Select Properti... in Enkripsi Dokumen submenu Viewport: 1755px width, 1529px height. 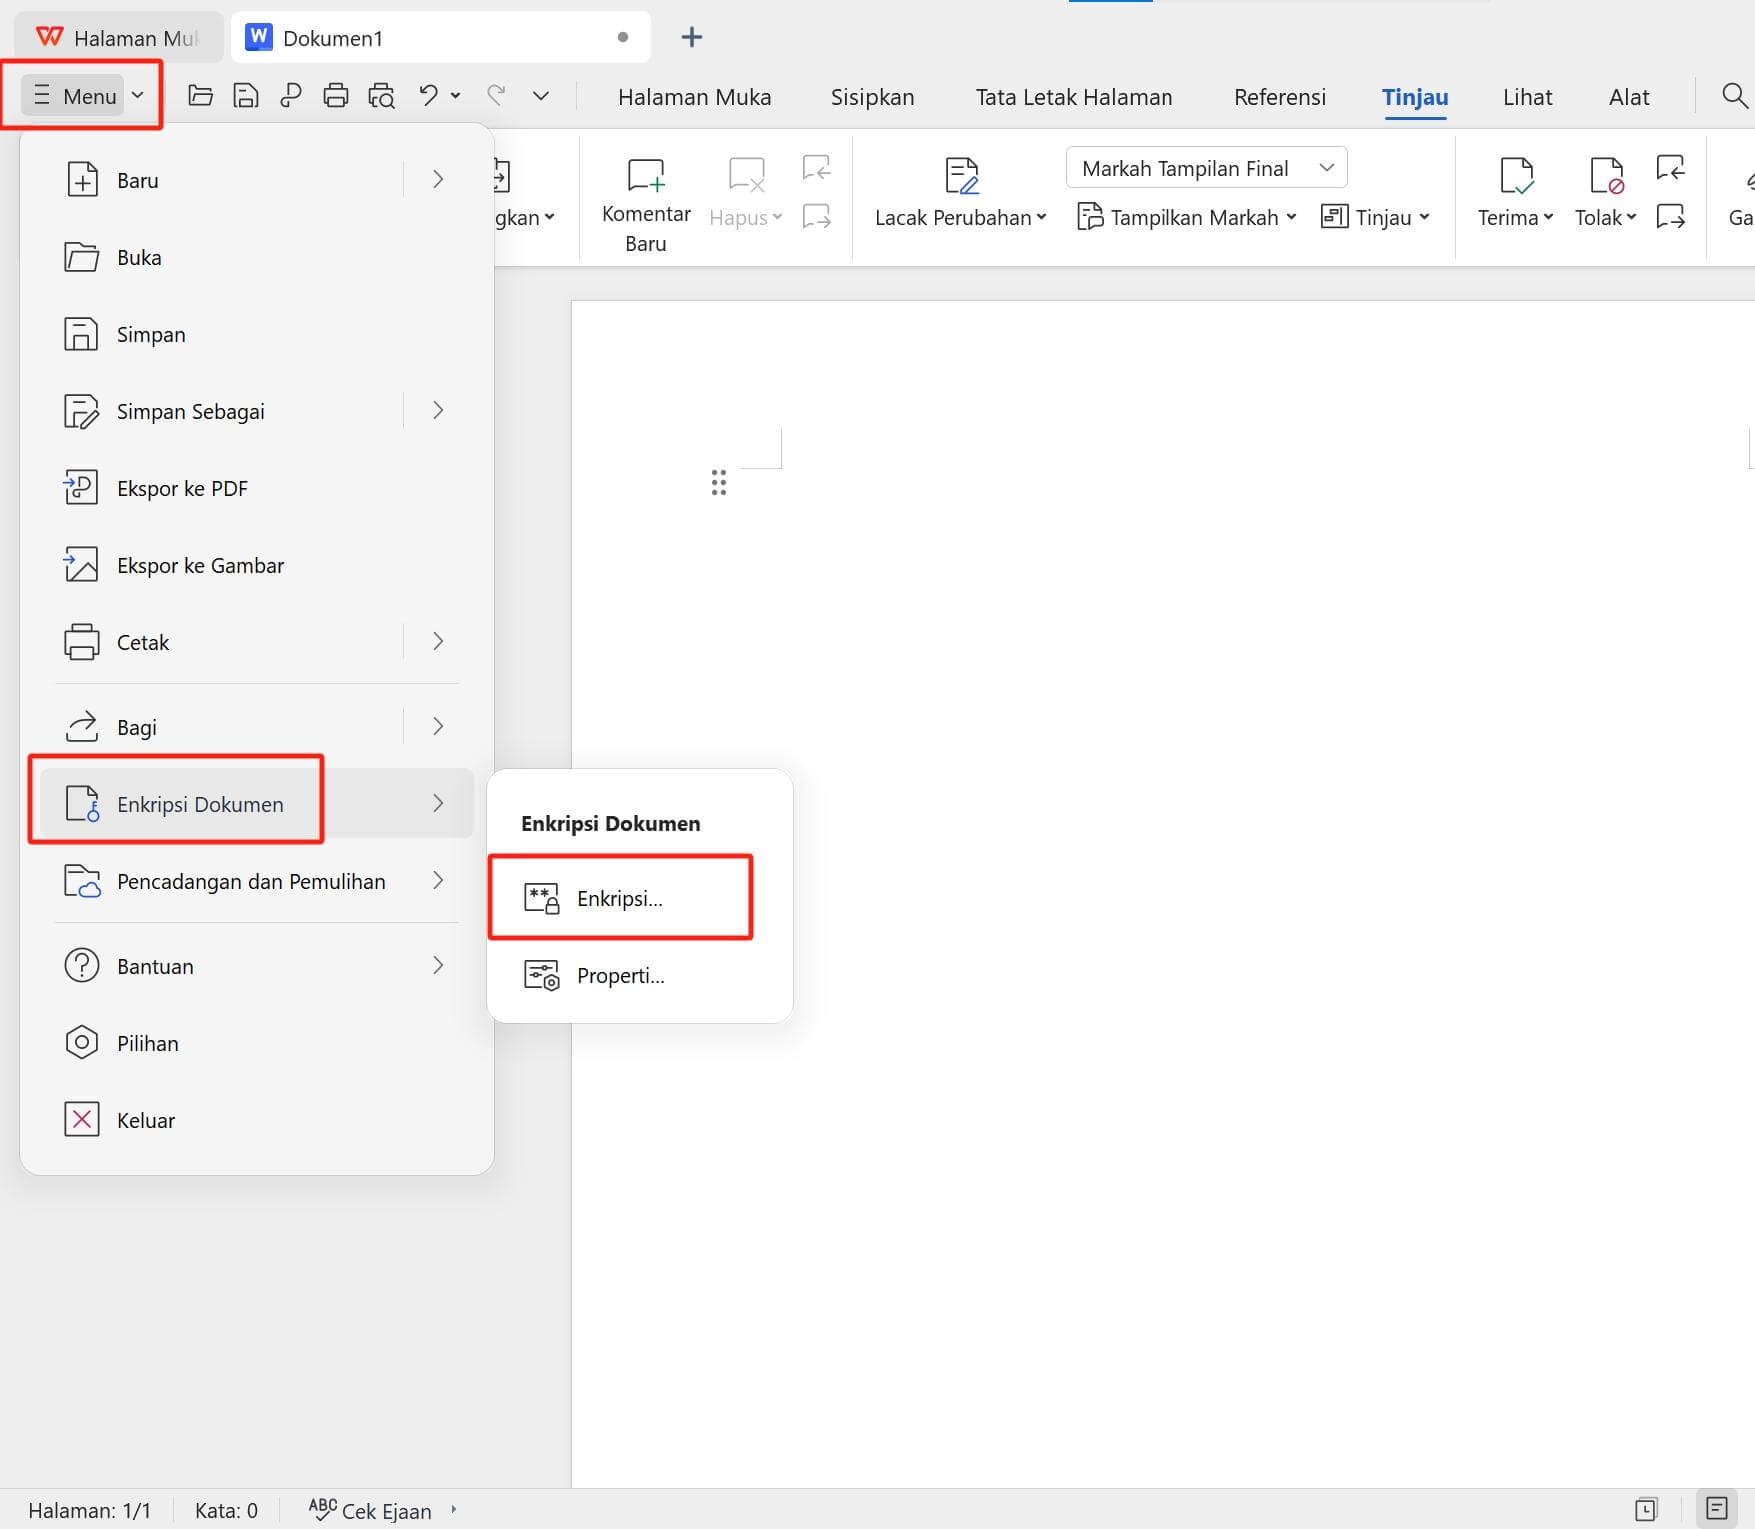(x=620, y=975)
